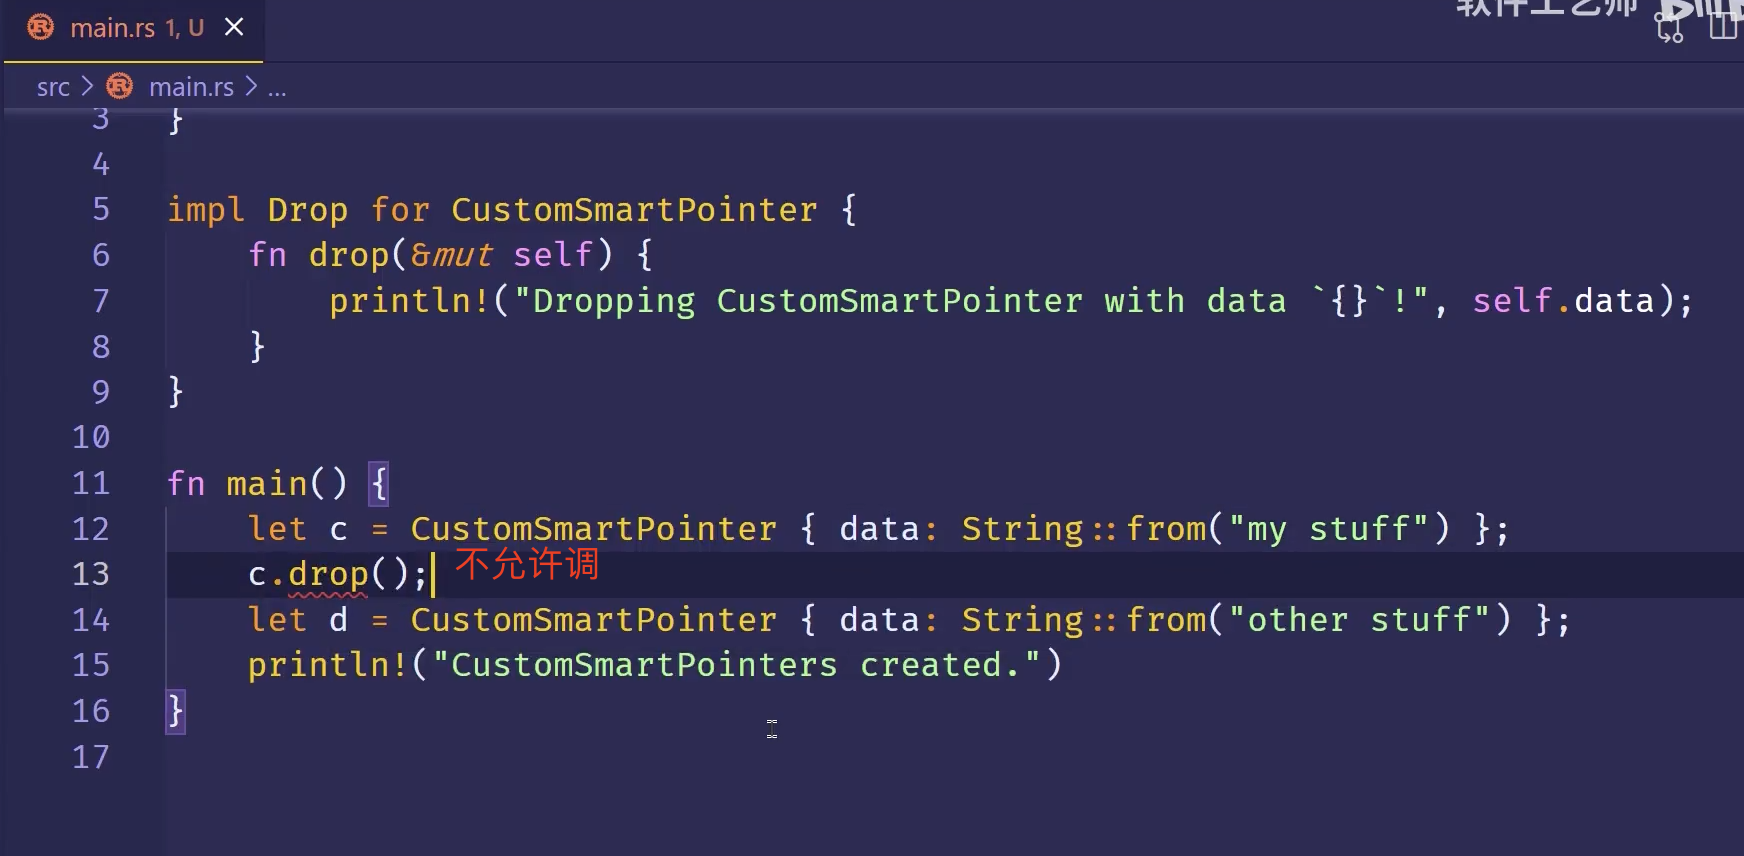Click the split editor icon
Screen dimensions: 1744x856
tap(1724, 25)
